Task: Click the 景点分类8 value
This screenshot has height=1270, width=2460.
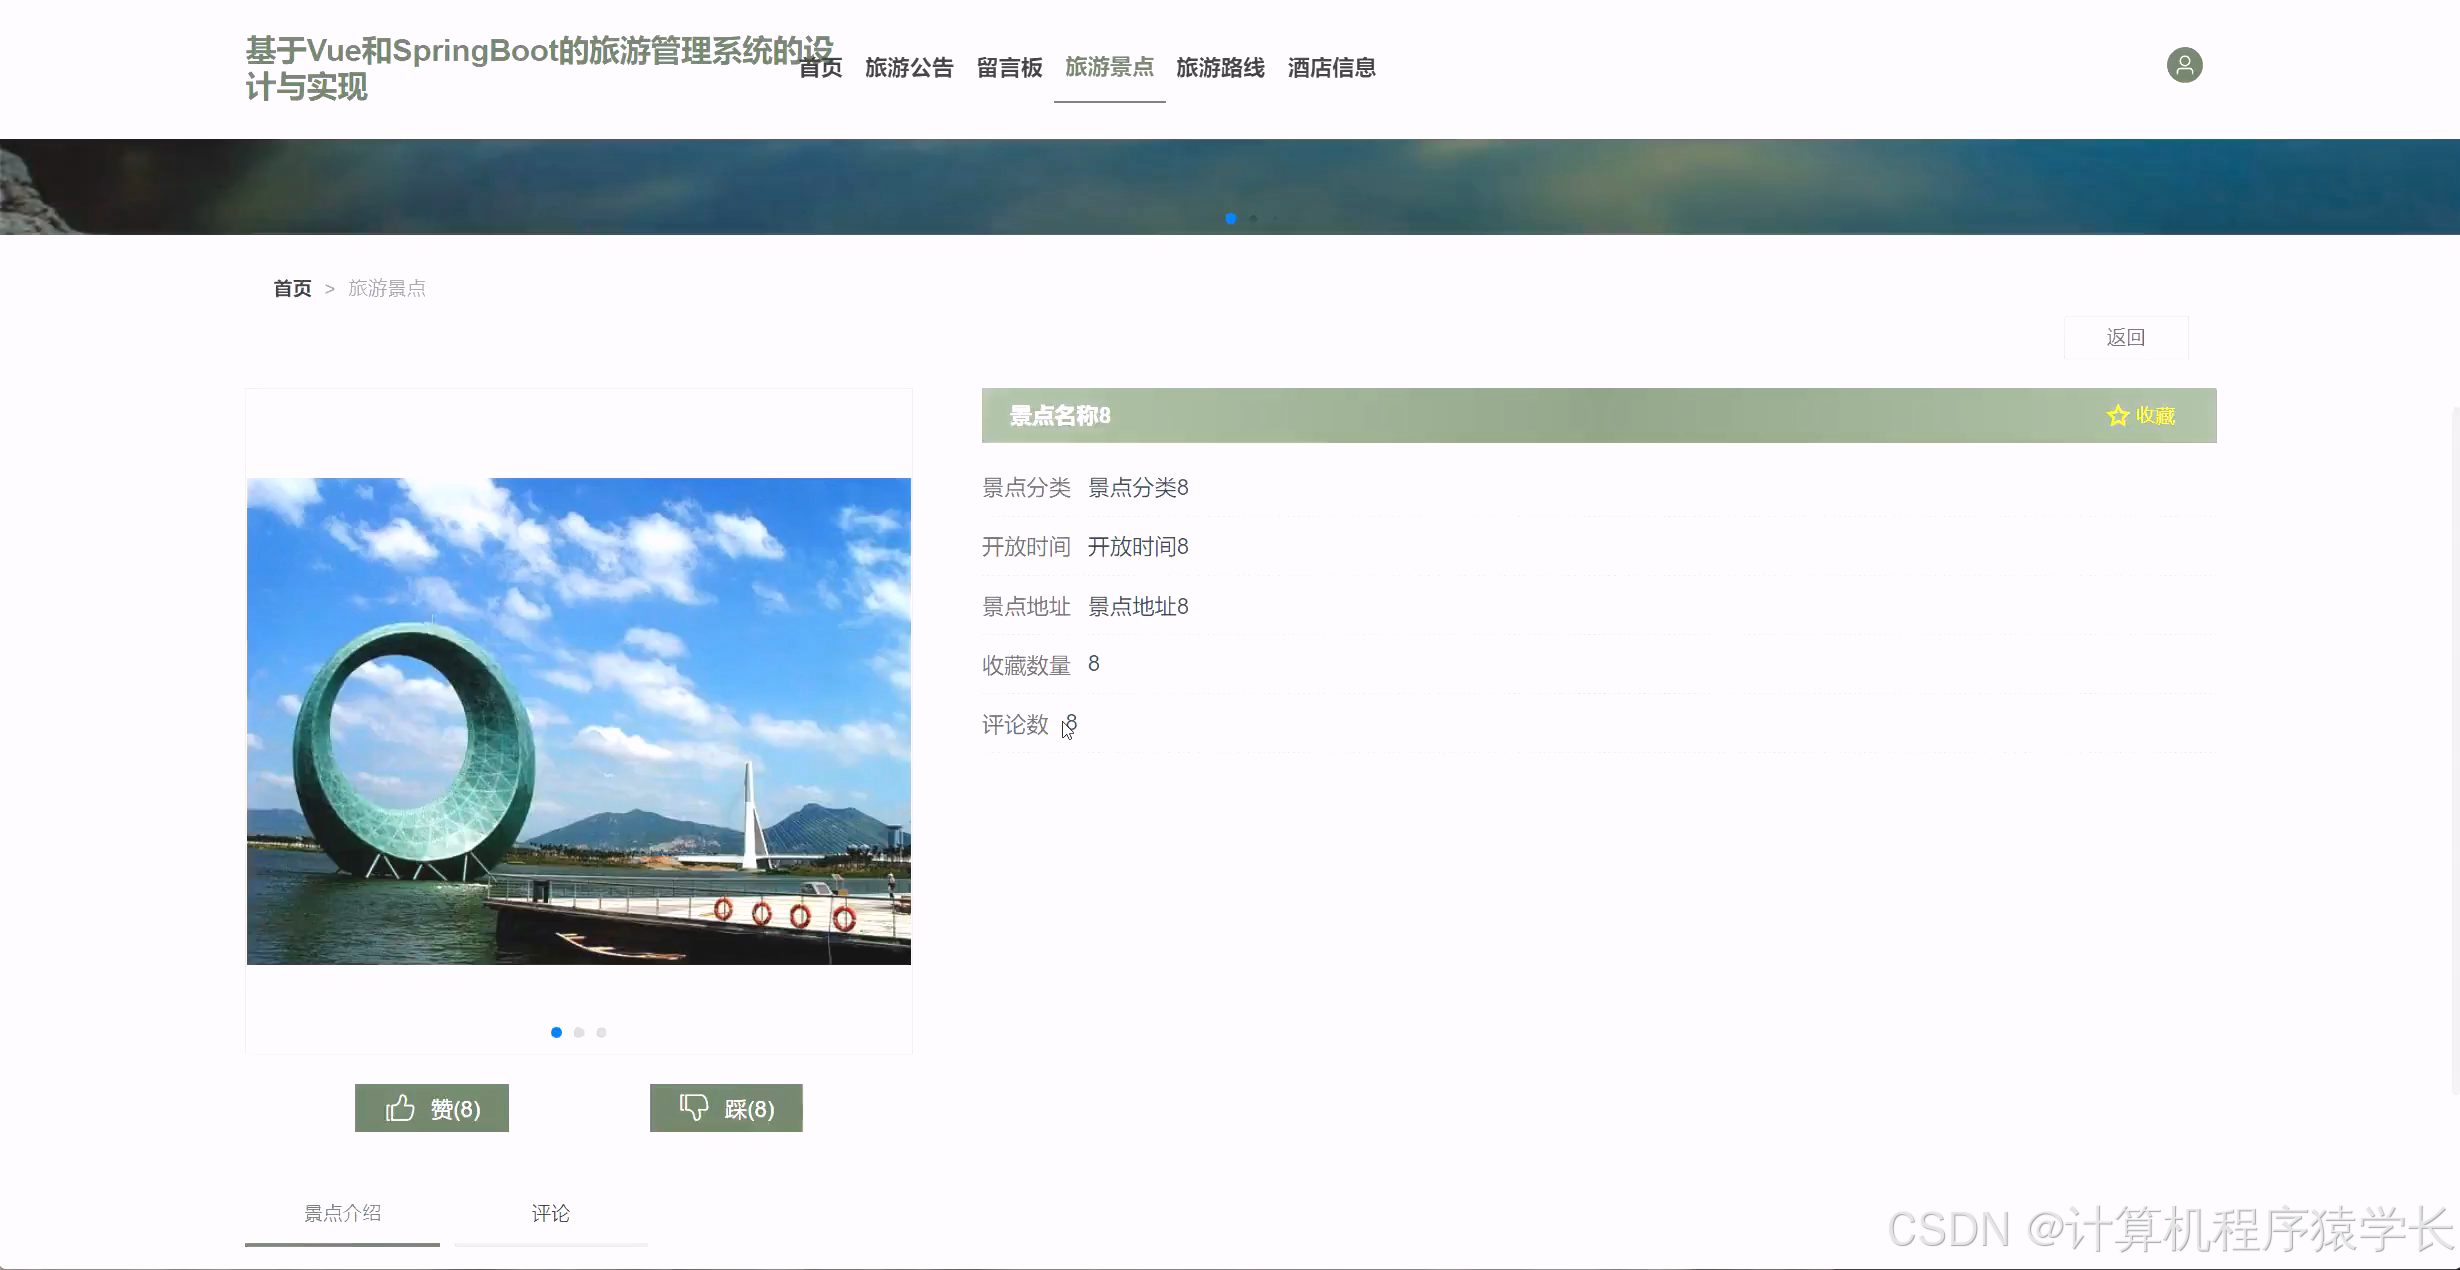Action: [x=1138, y=488]
